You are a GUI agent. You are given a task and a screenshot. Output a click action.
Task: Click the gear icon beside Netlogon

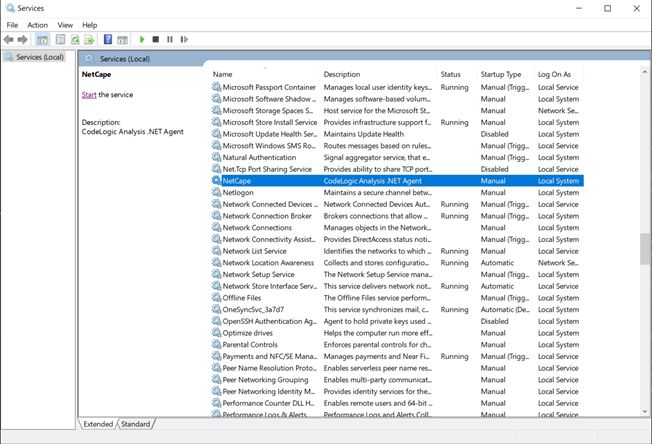[x=216, y=192]
